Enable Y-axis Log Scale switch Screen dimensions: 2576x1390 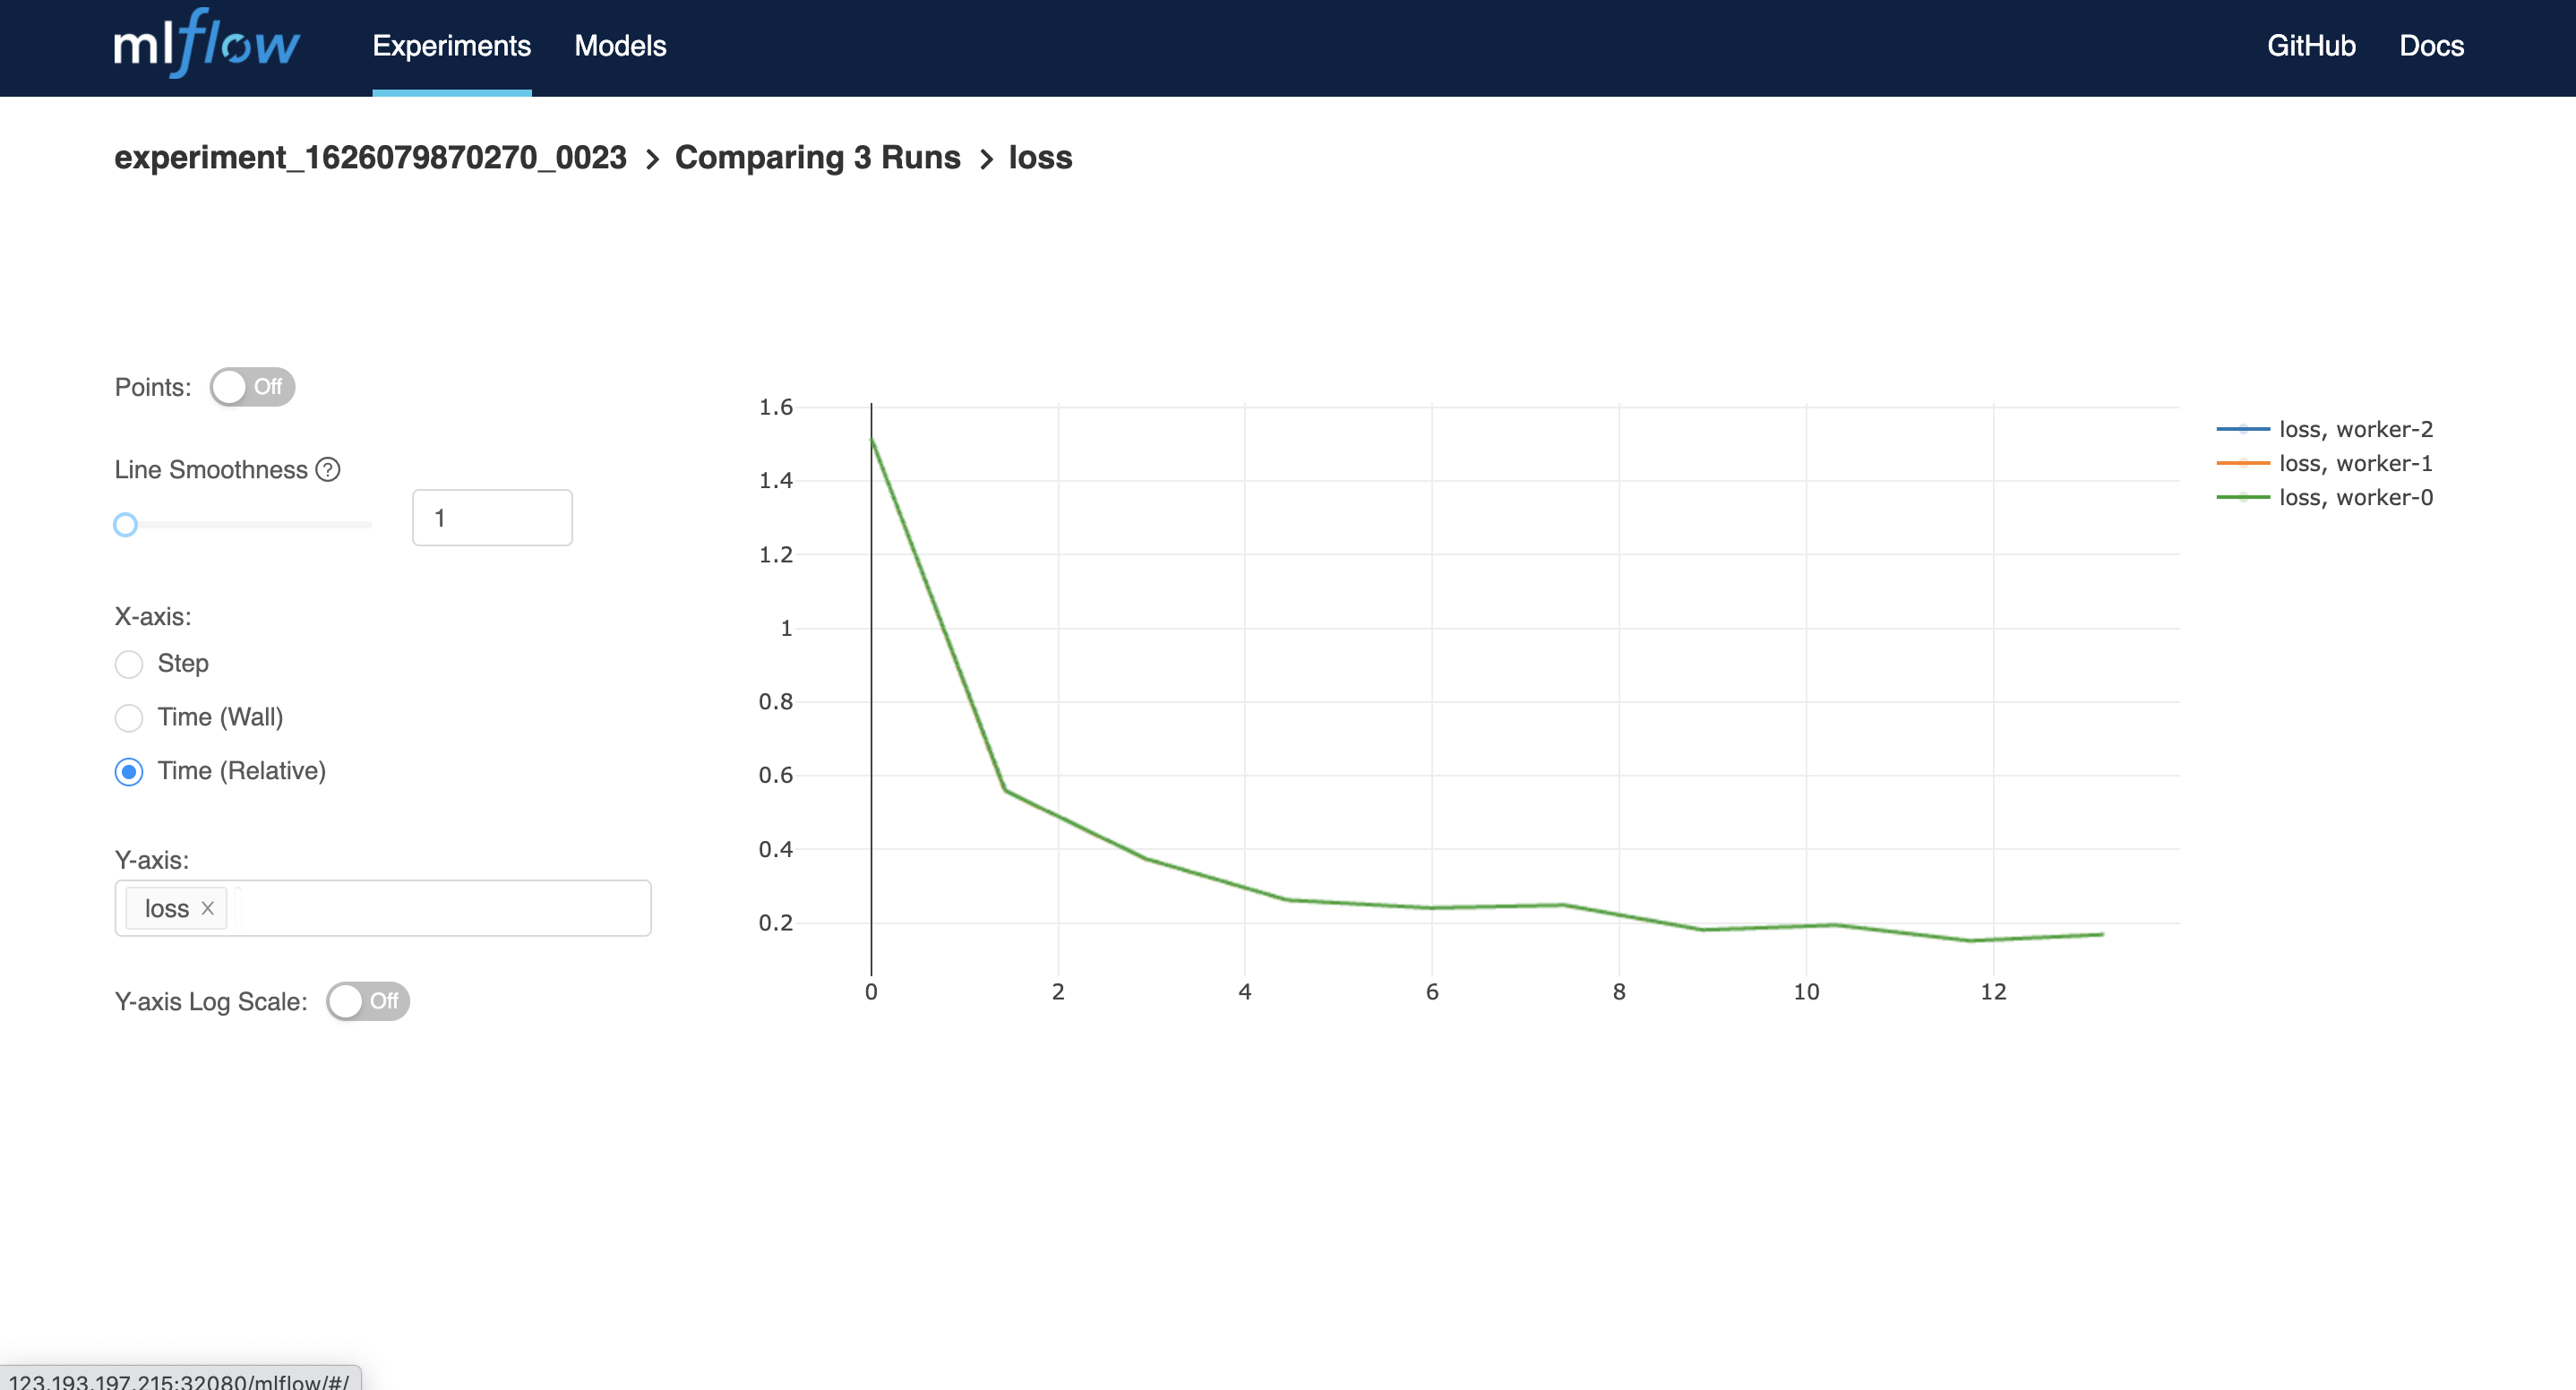point(367,1001)
